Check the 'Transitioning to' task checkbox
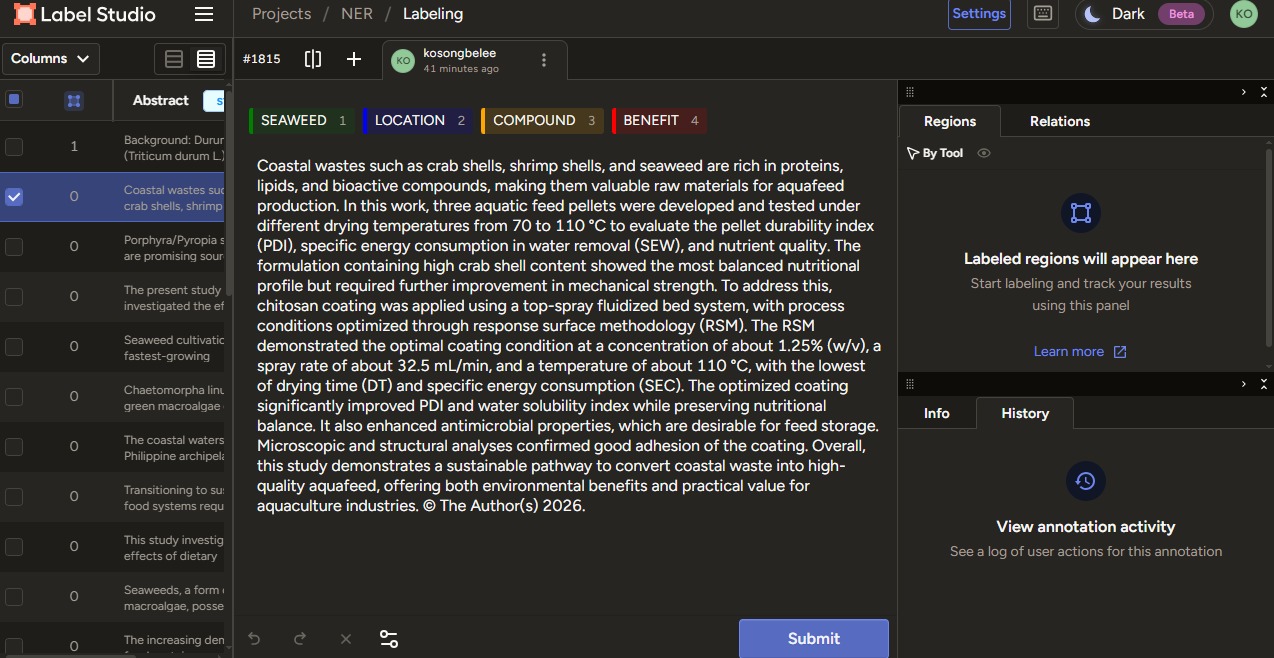This screenshot has width=1274, height=658. 14,497
